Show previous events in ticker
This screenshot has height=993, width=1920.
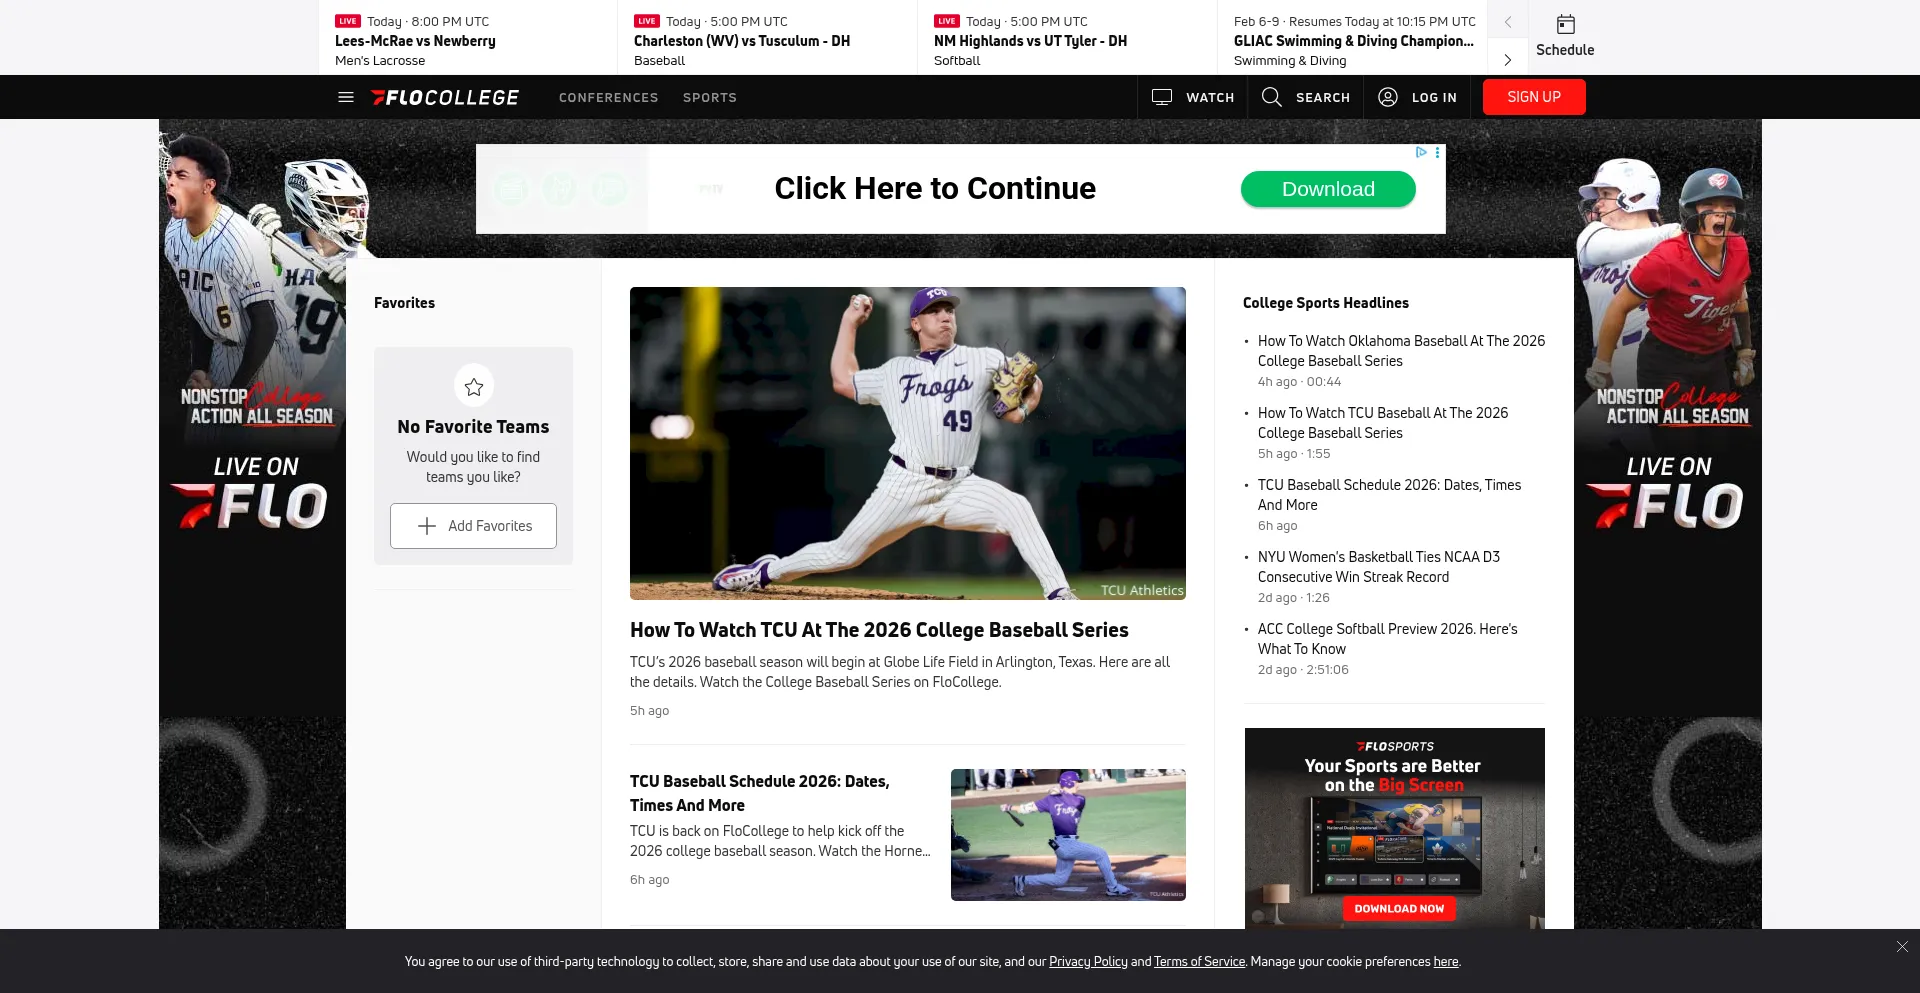point(1508,21)
